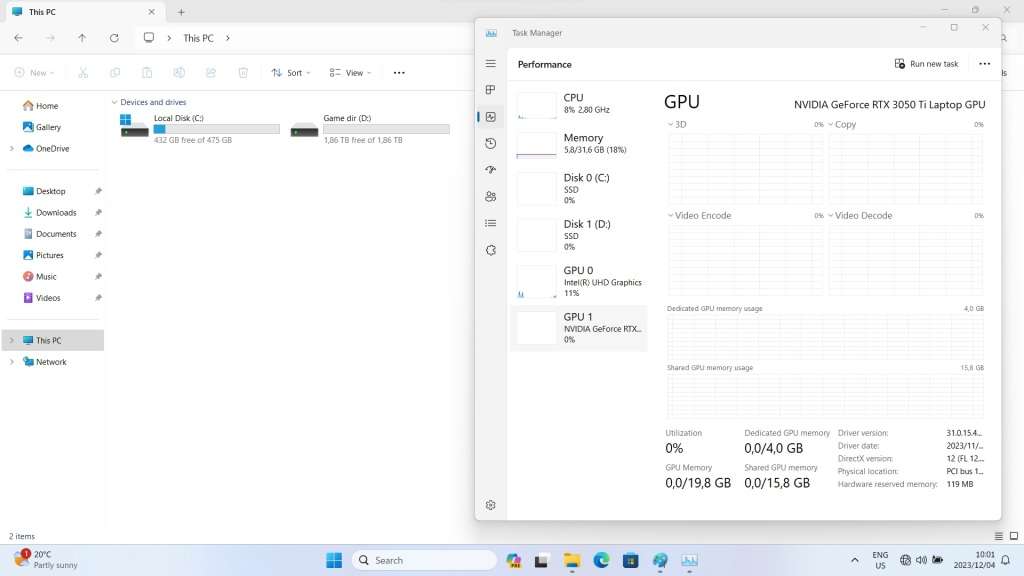Viewport: 1024px width, 576px height.
Task: Select GPU 0 Intel UHD Graphics entry
Action: click(x=580, y=281)
